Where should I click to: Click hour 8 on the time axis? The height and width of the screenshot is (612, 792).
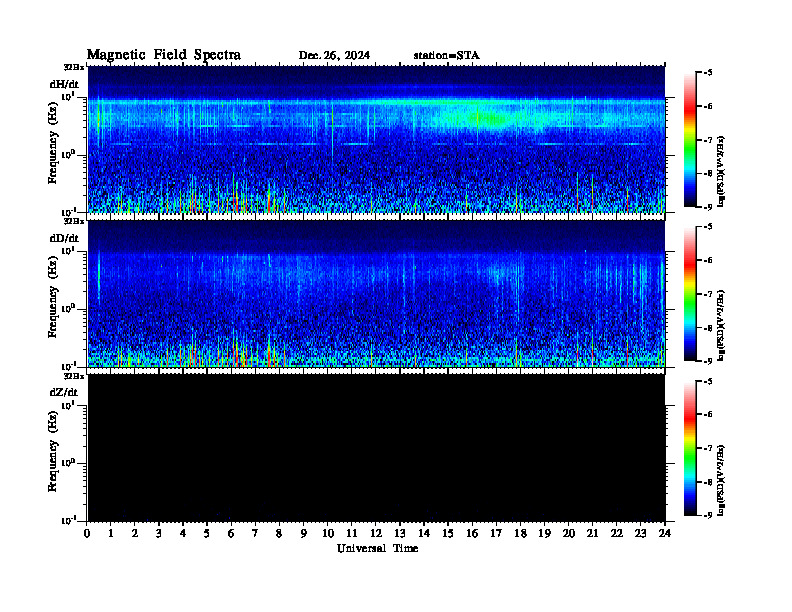click(x=279, y=534)
